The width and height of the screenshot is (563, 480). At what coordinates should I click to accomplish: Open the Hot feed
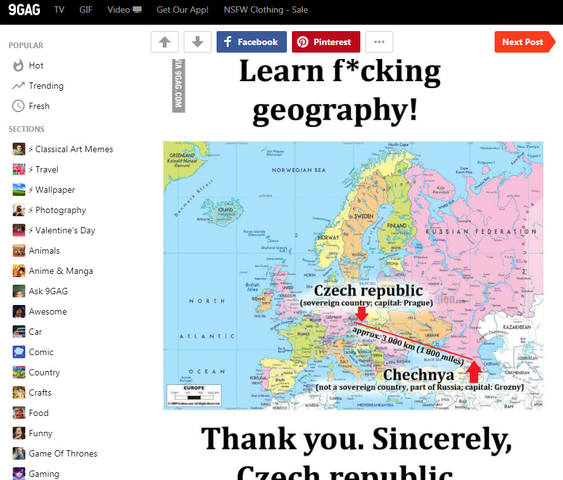[36, 66]
